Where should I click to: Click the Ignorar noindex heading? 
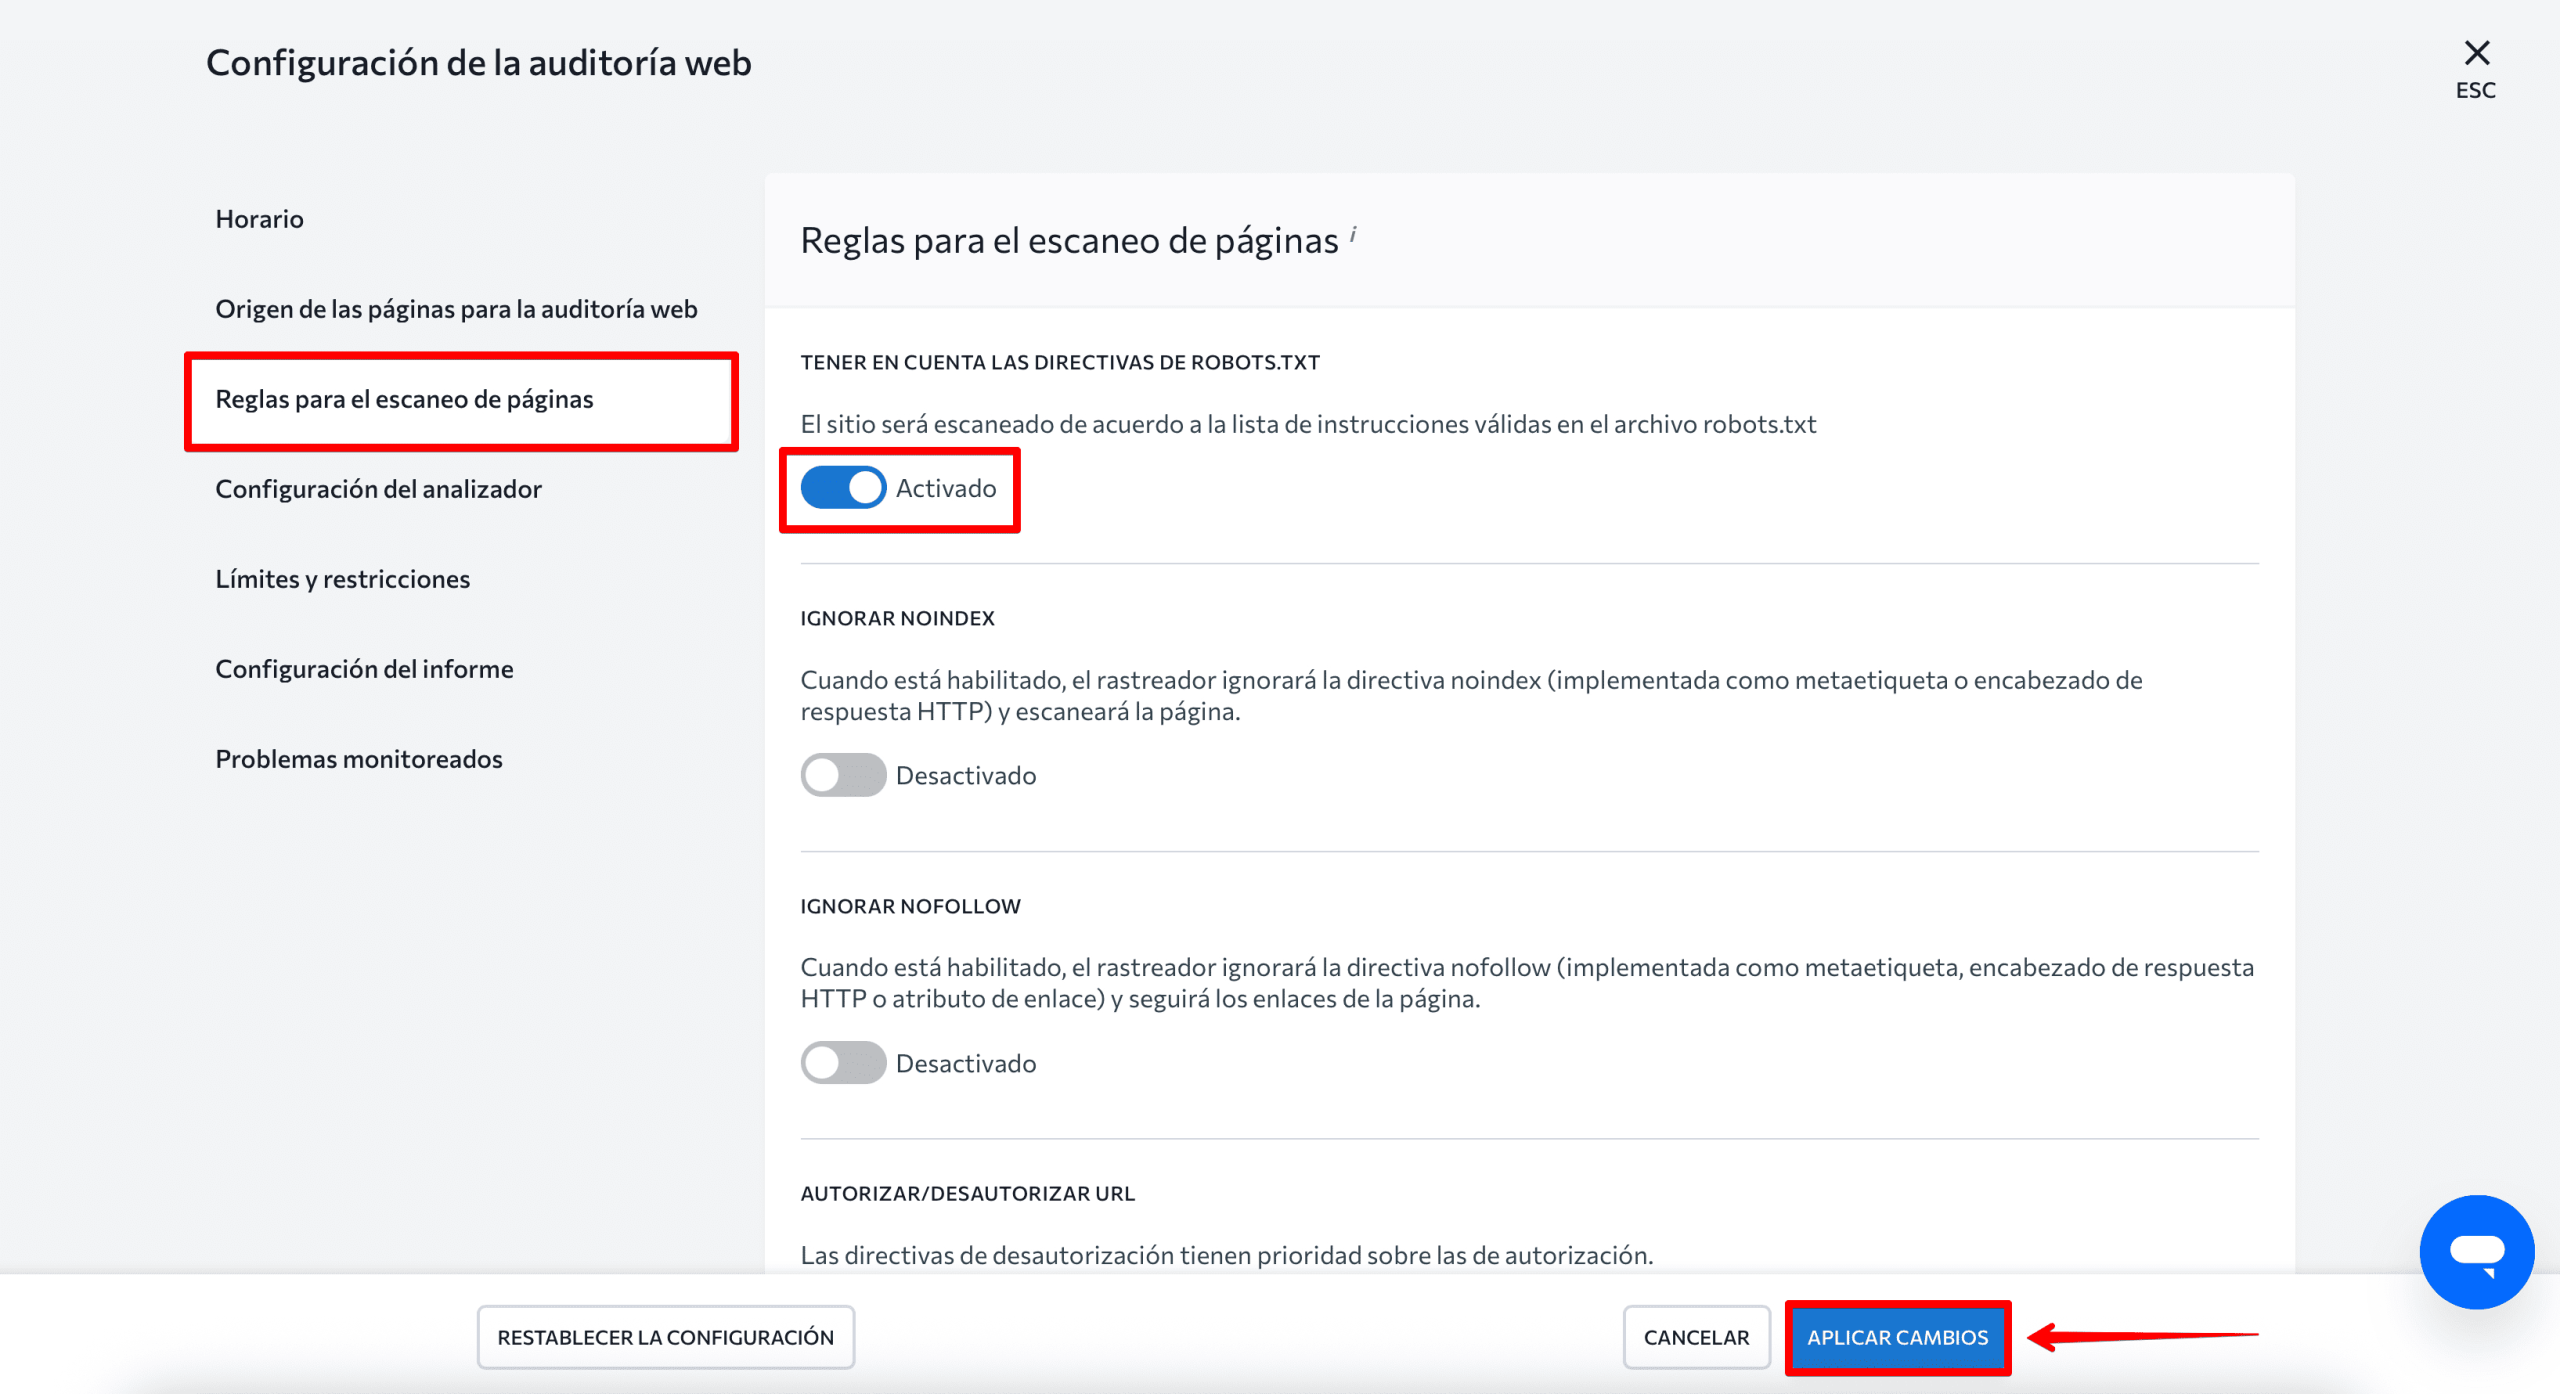coord(897,618)
